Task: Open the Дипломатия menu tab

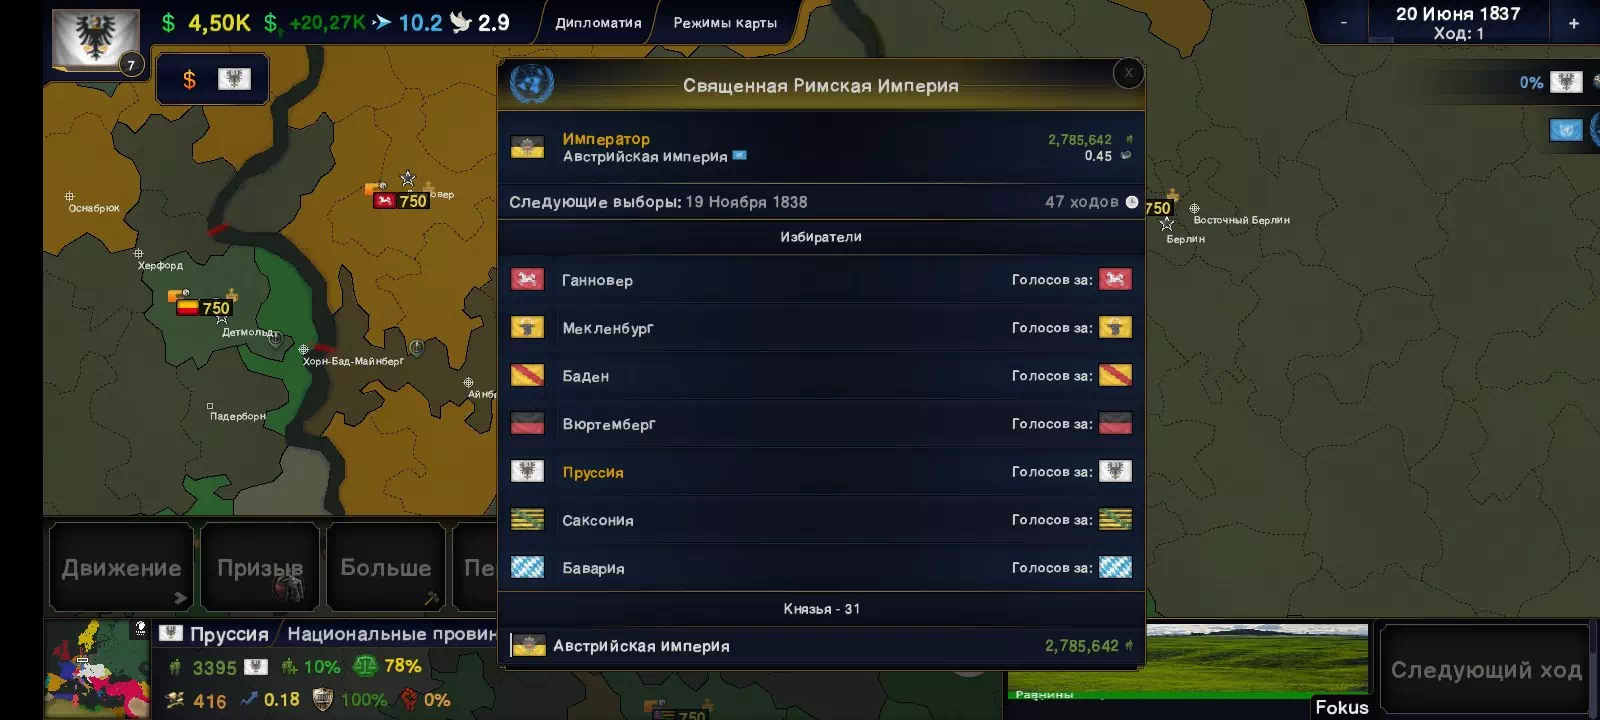Action: pos(598,23)
